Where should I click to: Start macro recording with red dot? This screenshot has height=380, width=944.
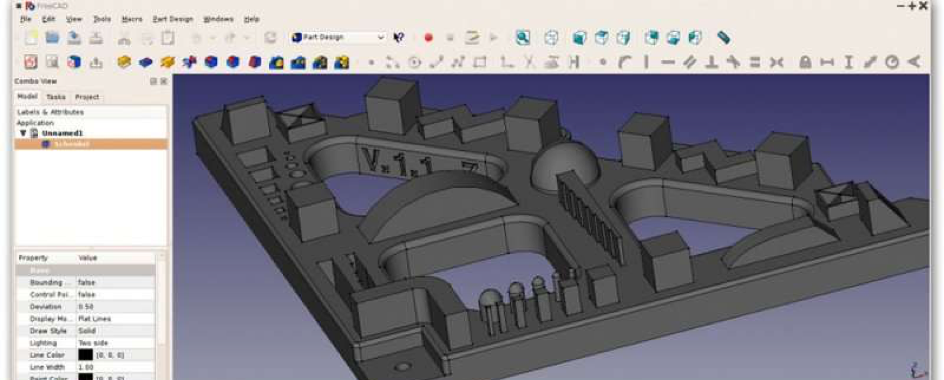428,37
